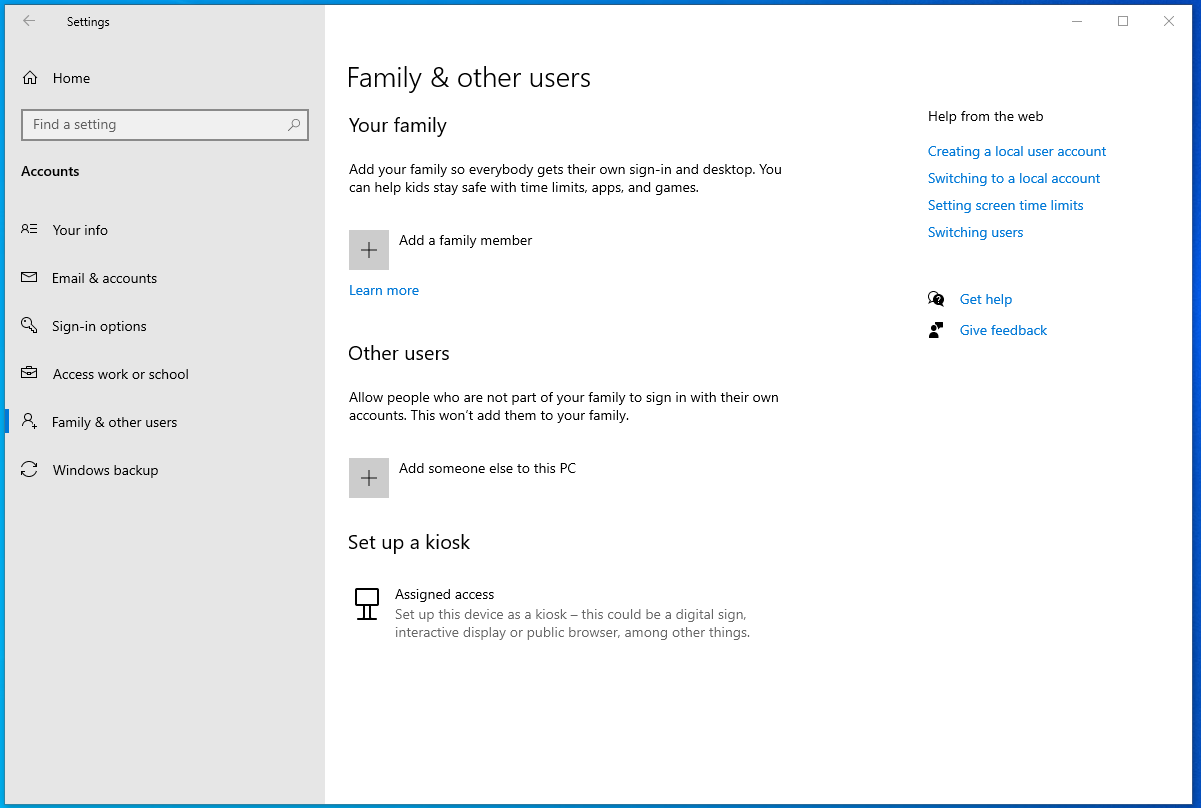Go to Email & accounts section
Screen dimensions: 1201x808
[x=104, y=278]
